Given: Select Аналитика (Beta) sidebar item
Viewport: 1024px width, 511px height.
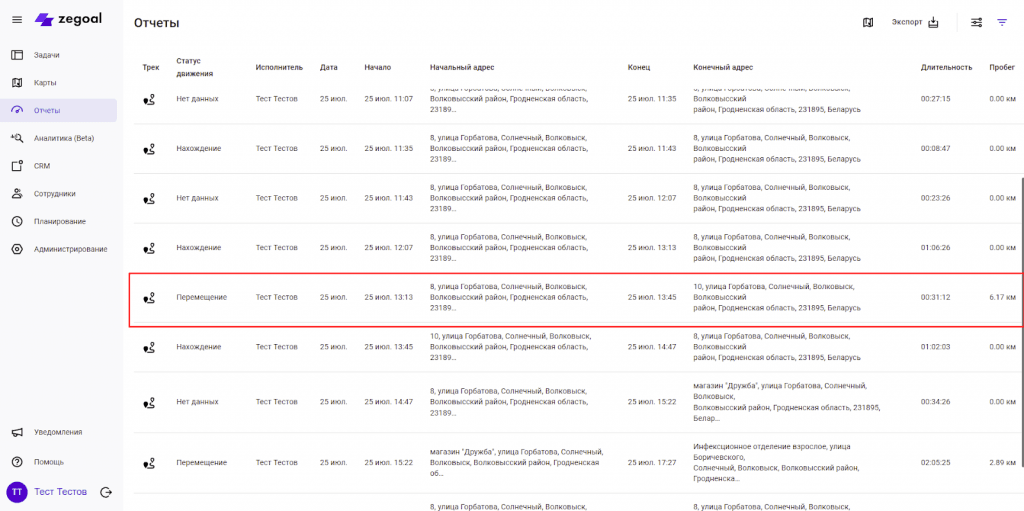Looking at the screenshot, I should click(63, 138).
